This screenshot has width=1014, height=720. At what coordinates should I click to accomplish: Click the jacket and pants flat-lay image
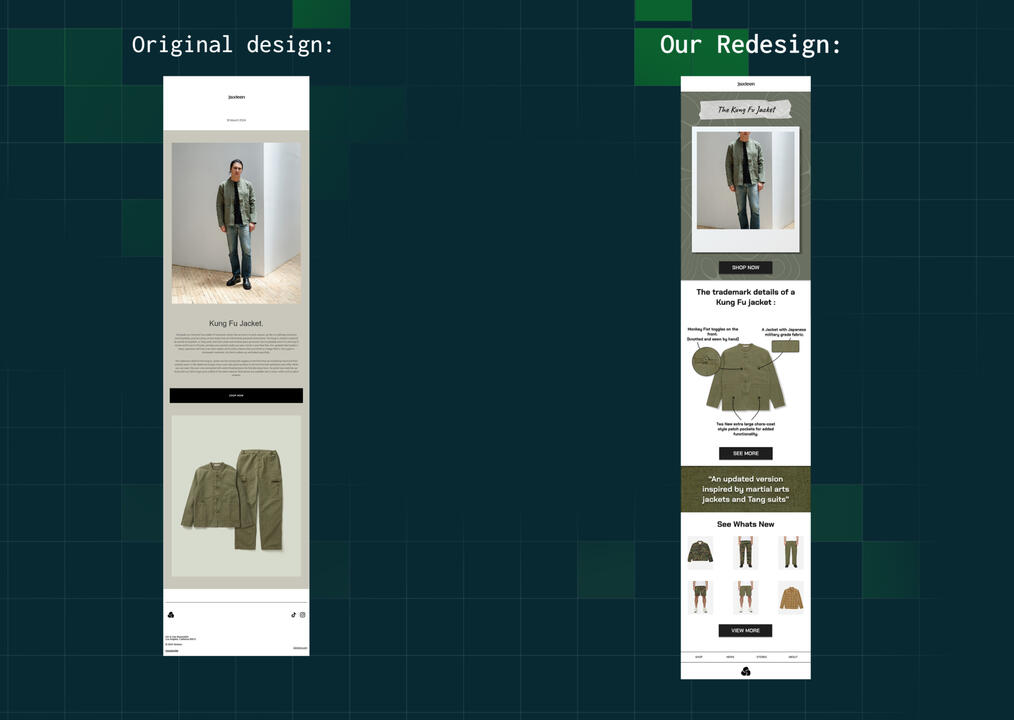(x=236, y=496)
